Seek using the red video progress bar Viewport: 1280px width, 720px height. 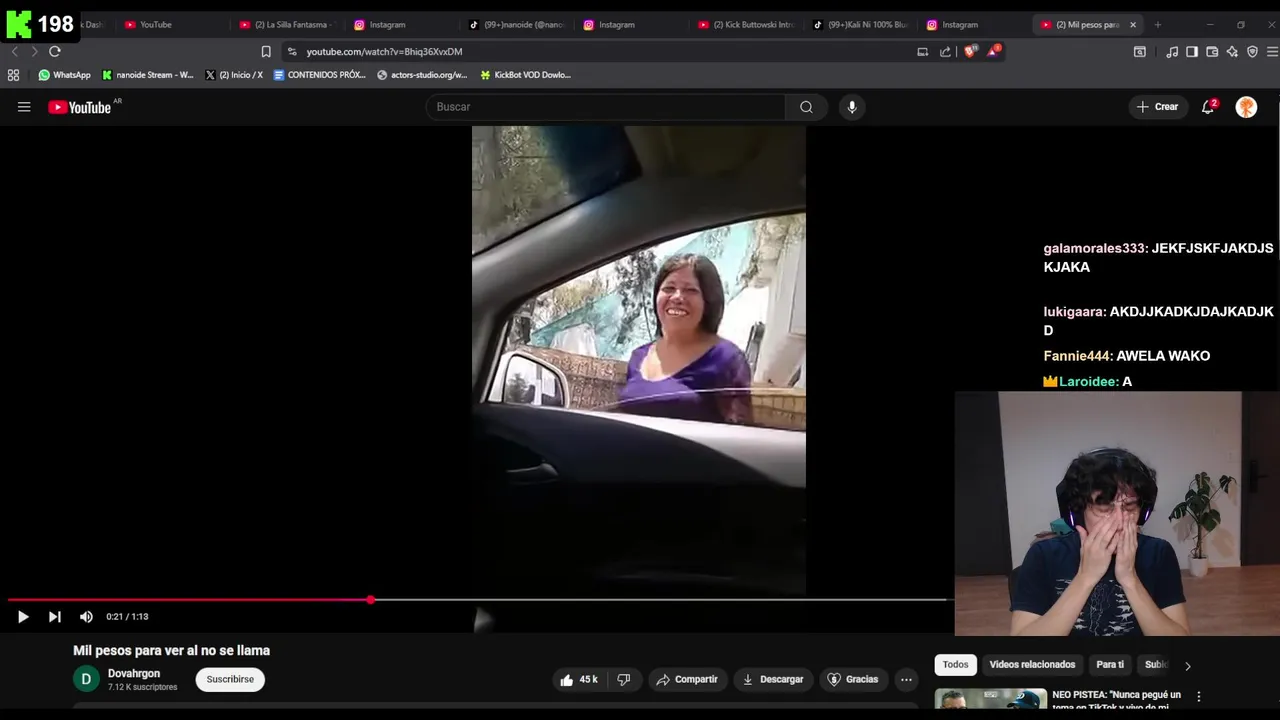[478, 600]
